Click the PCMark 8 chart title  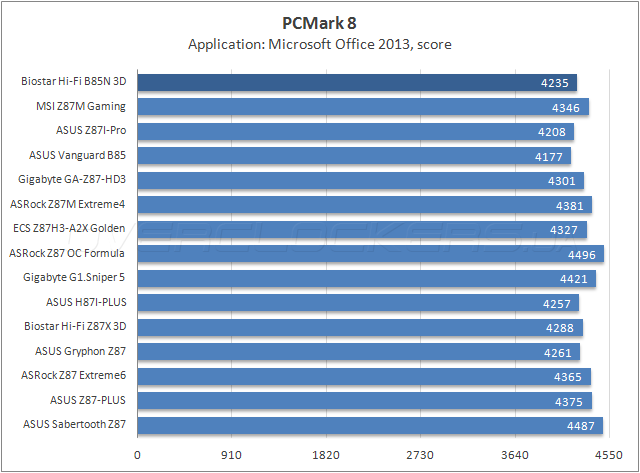click(319, 23)
